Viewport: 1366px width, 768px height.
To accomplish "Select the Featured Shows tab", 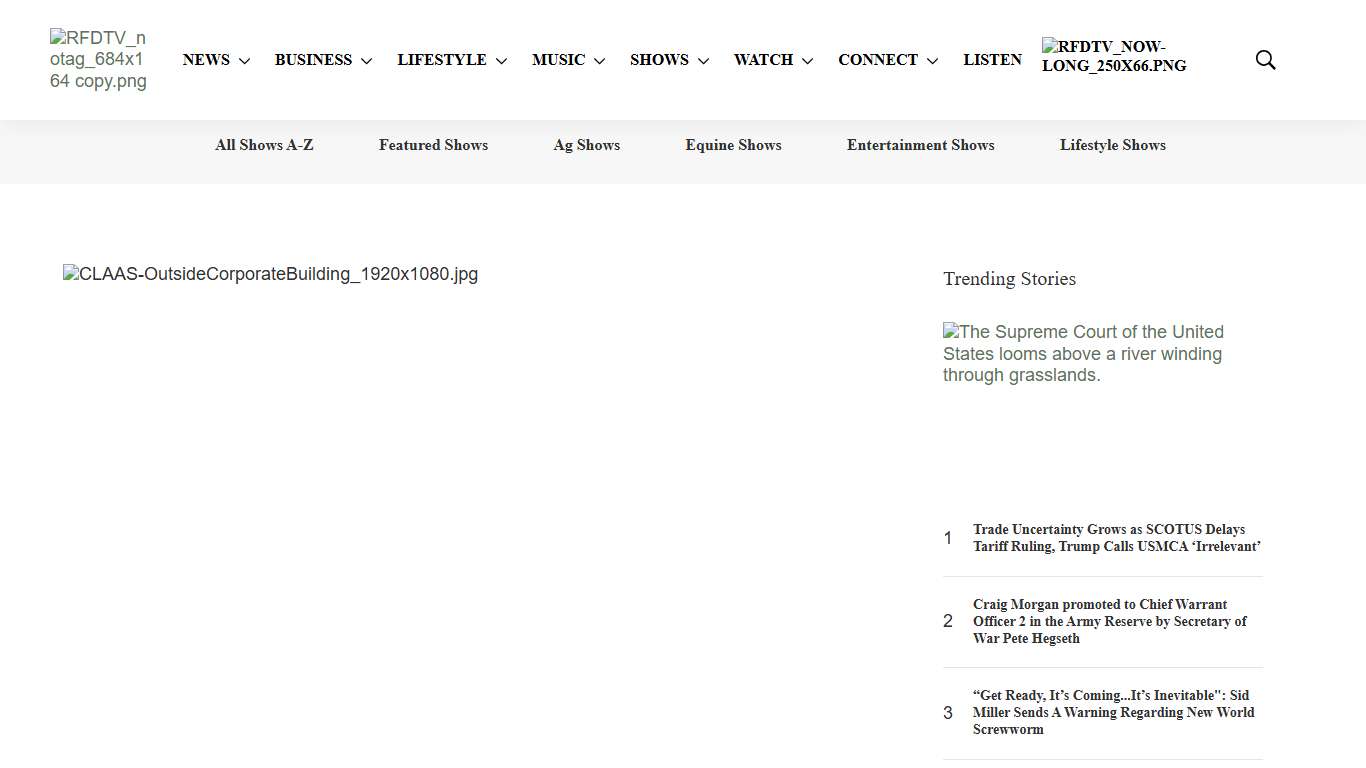I will point(433,145).
